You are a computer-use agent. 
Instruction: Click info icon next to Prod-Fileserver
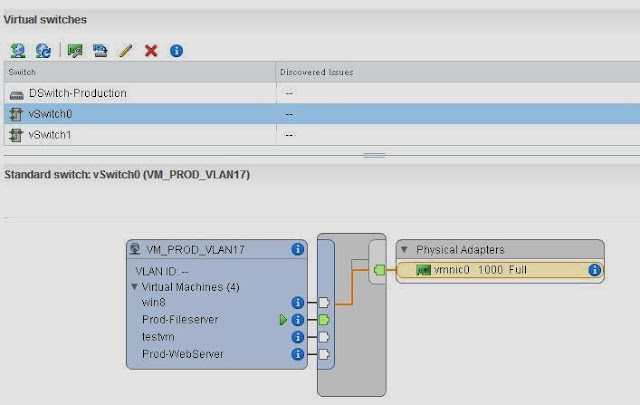click(298, 320)
